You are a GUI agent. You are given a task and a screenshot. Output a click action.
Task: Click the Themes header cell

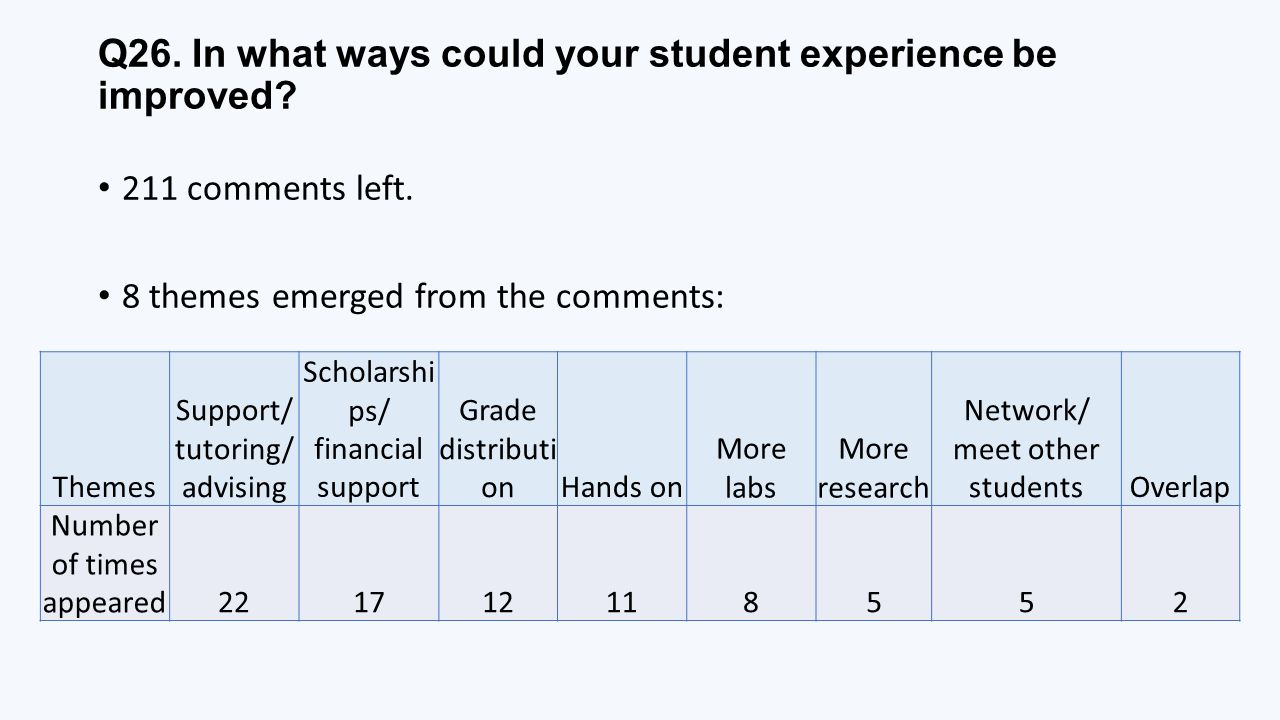[x=105, y=429]
